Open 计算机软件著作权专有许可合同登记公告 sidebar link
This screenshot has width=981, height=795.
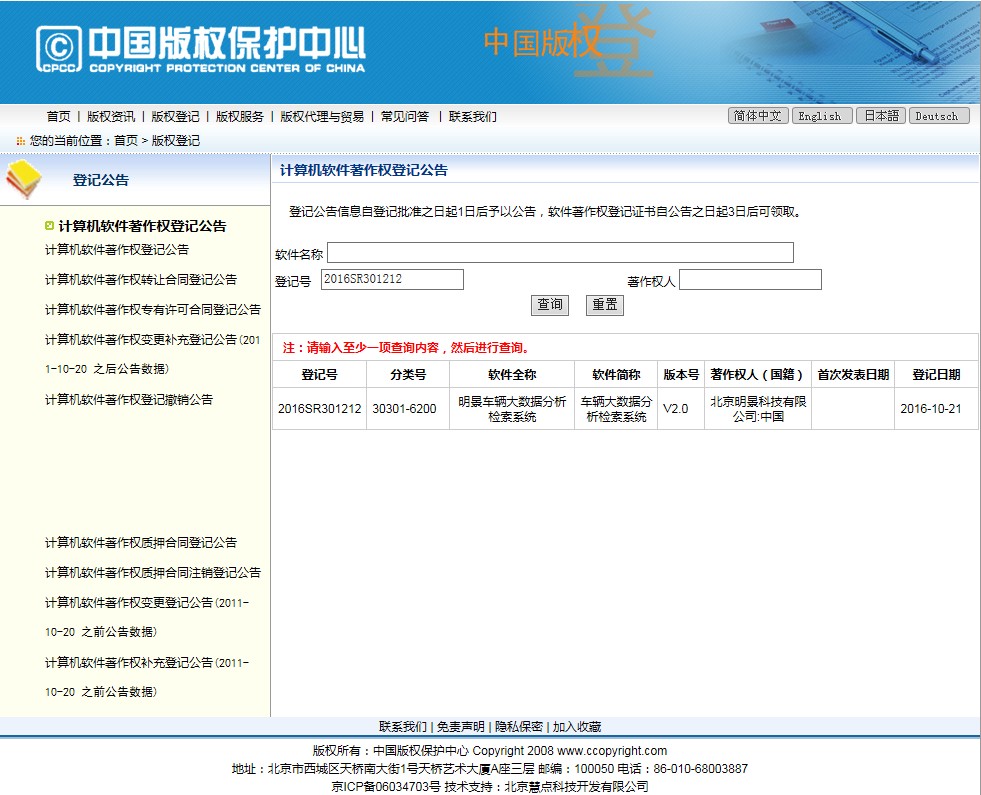coord(153,310)
